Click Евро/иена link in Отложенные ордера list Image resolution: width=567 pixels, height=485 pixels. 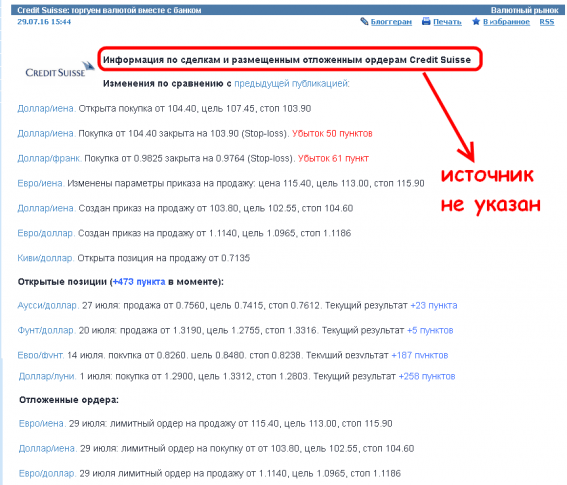(42, 424)
